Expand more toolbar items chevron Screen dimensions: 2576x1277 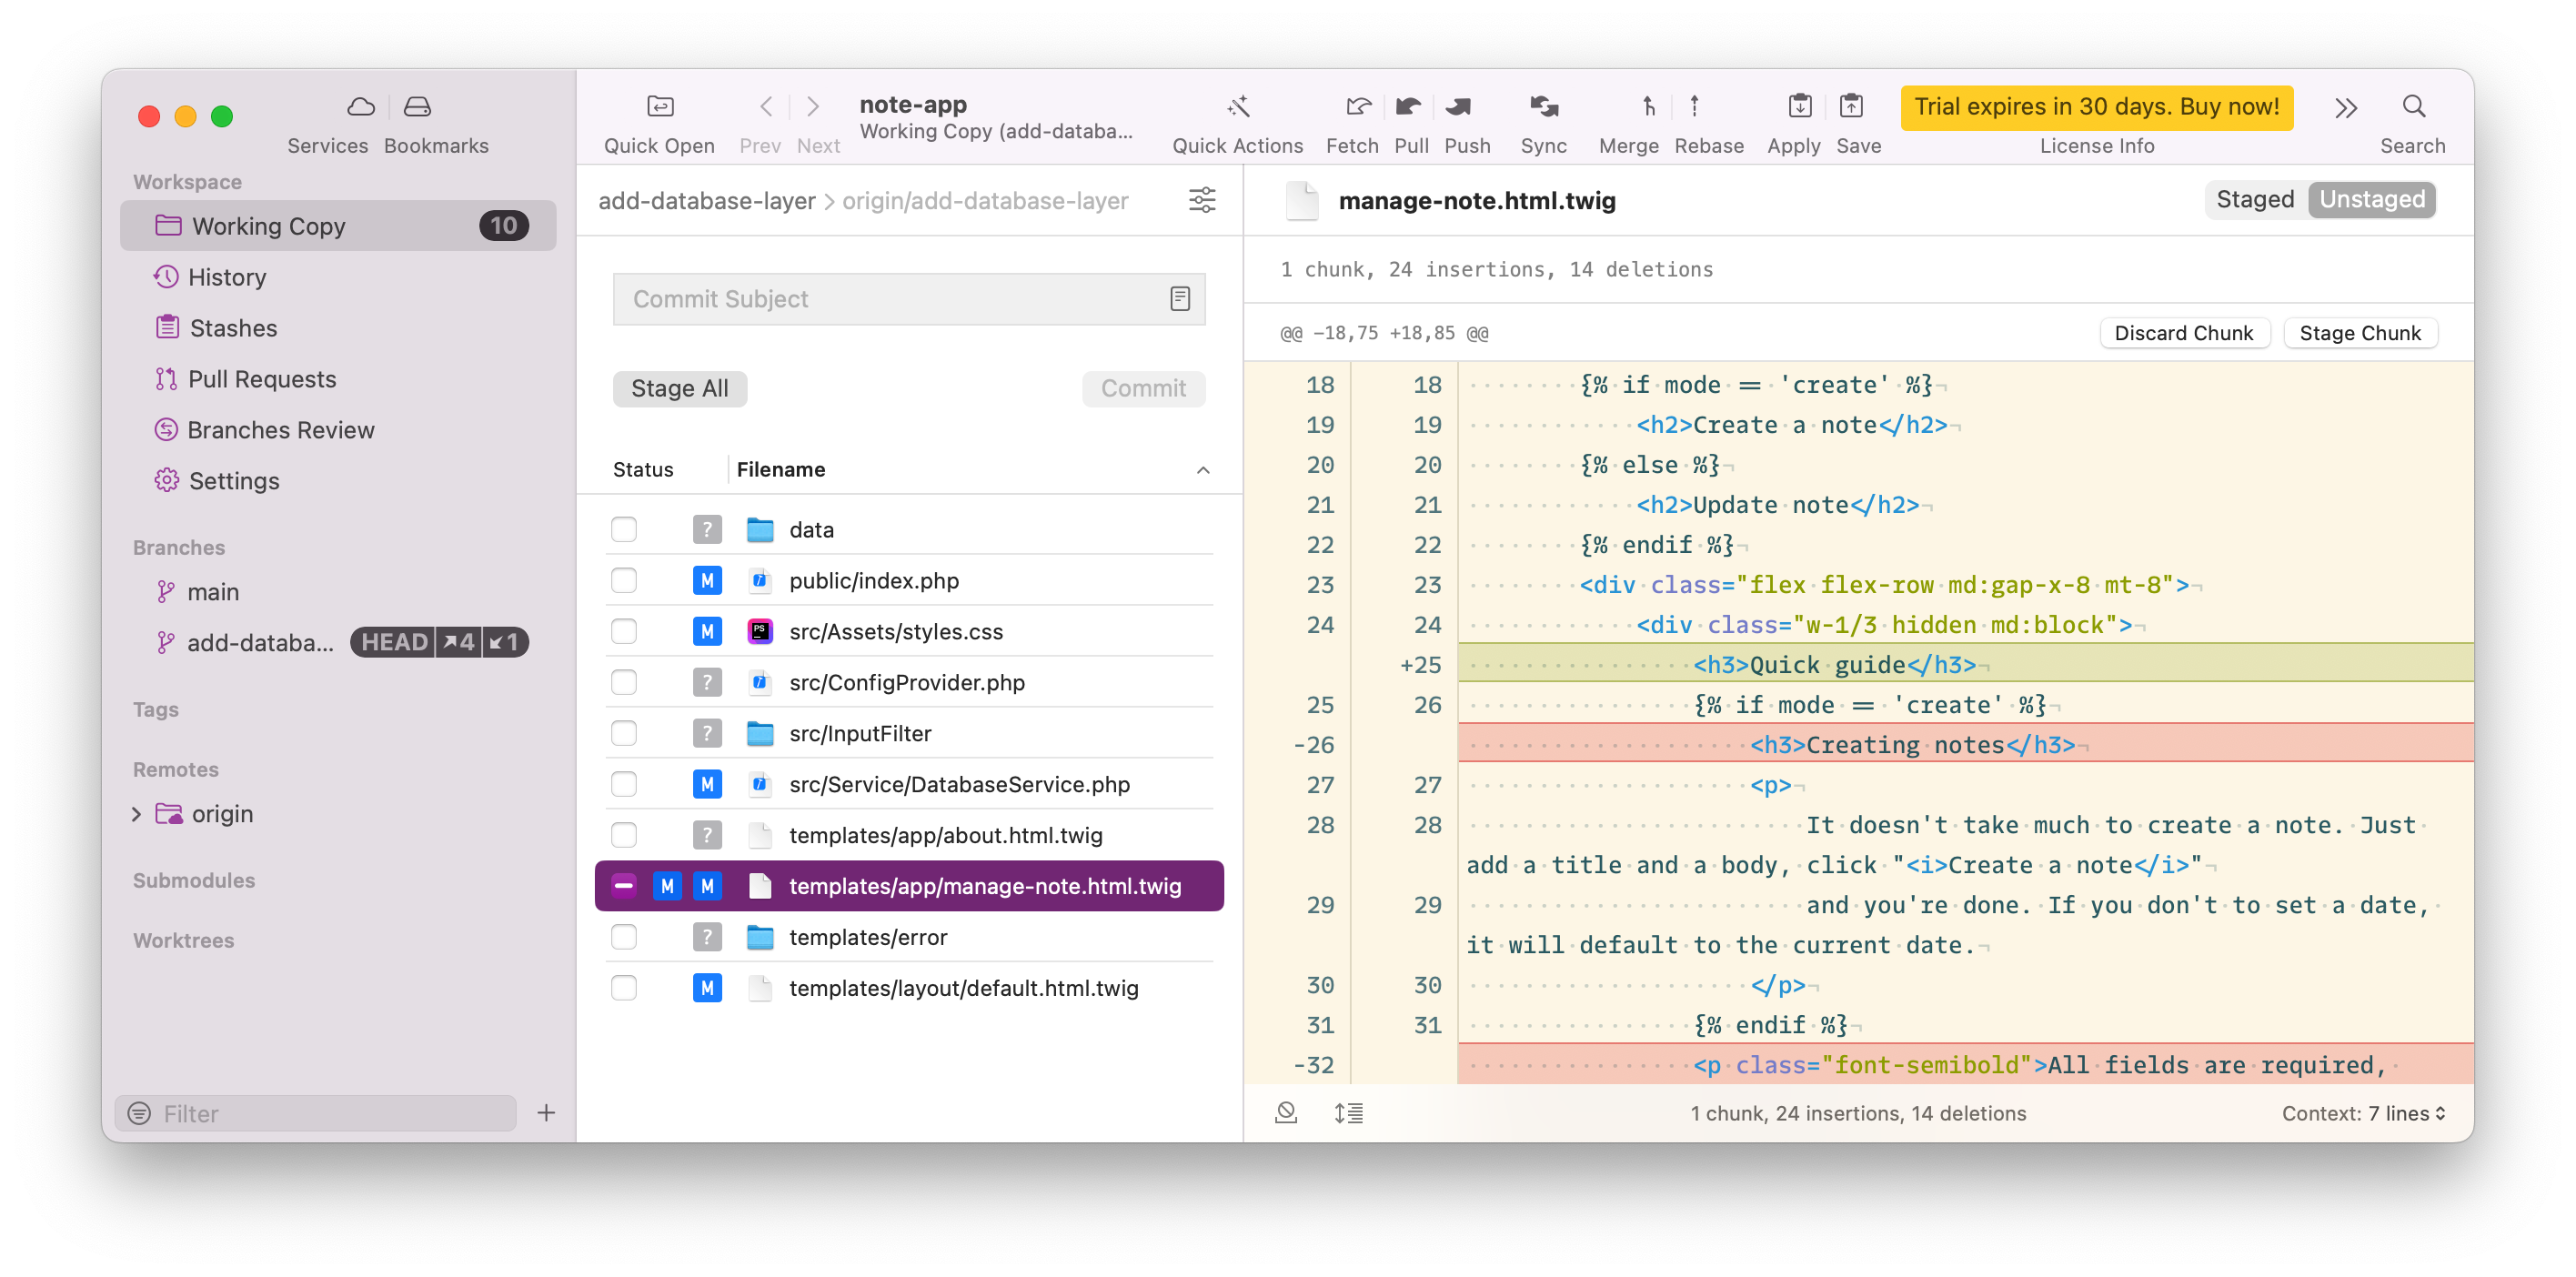pyautogui.click(x=2346, y=108)
